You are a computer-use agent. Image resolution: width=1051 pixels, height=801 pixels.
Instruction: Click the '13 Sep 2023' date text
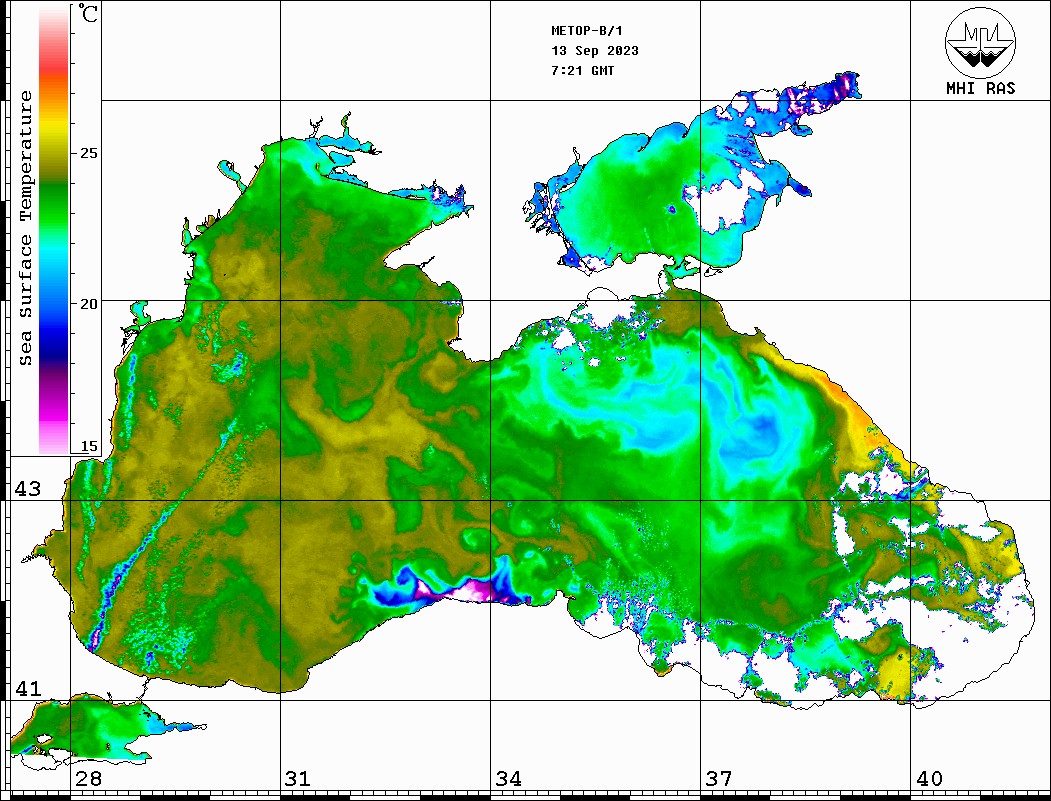(595, 51)
